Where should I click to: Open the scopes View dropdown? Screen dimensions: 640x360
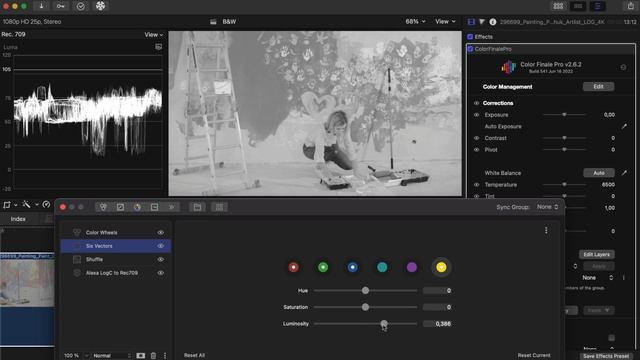click(153, 35)
